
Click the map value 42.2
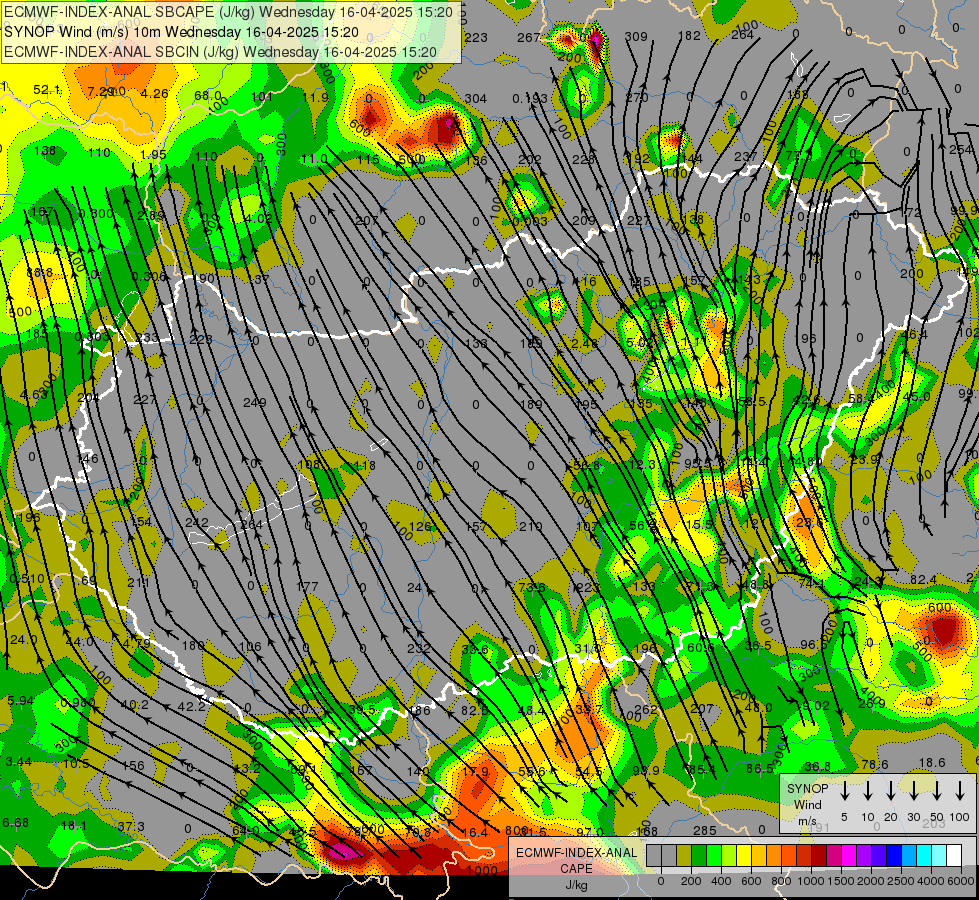(192, 706)
